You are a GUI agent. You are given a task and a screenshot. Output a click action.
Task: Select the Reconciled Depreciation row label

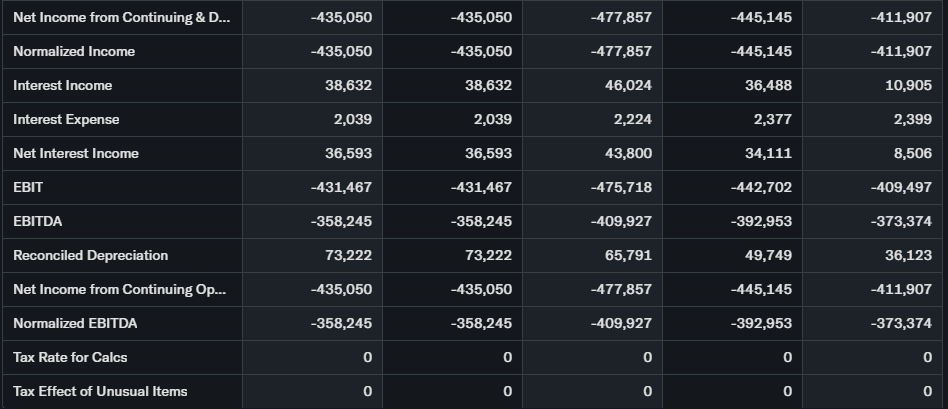point(91,256)
